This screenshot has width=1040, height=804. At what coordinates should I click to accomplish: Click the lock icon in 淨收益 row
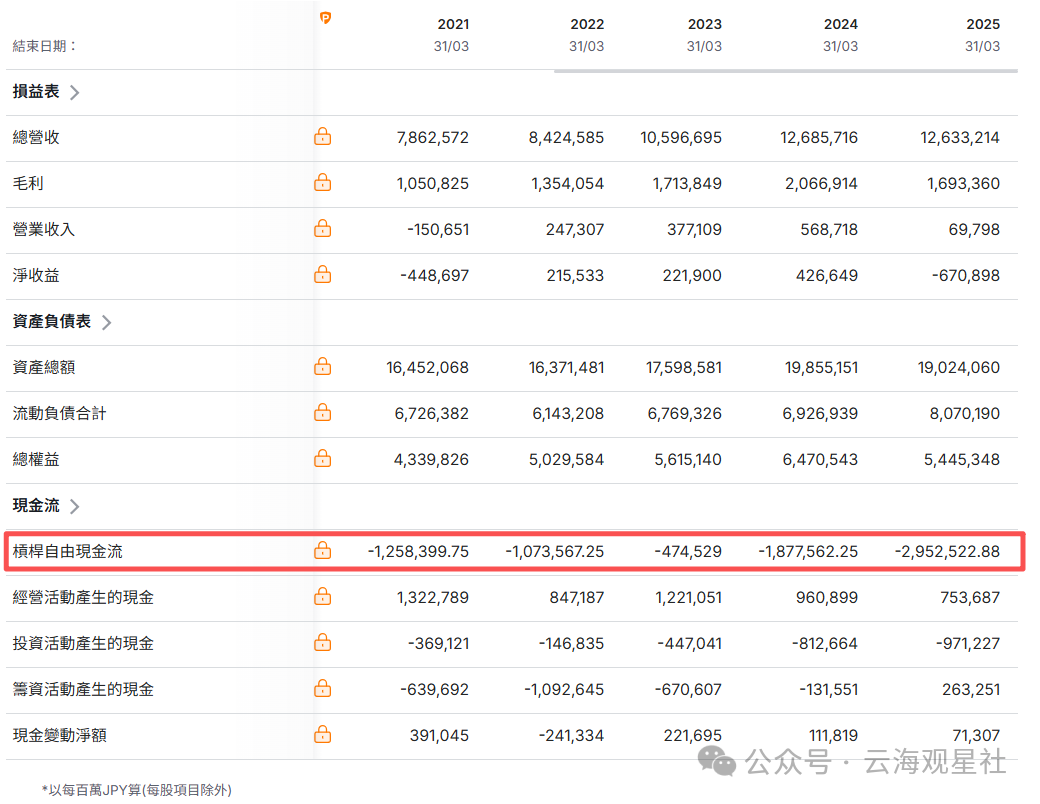point(322,275)
